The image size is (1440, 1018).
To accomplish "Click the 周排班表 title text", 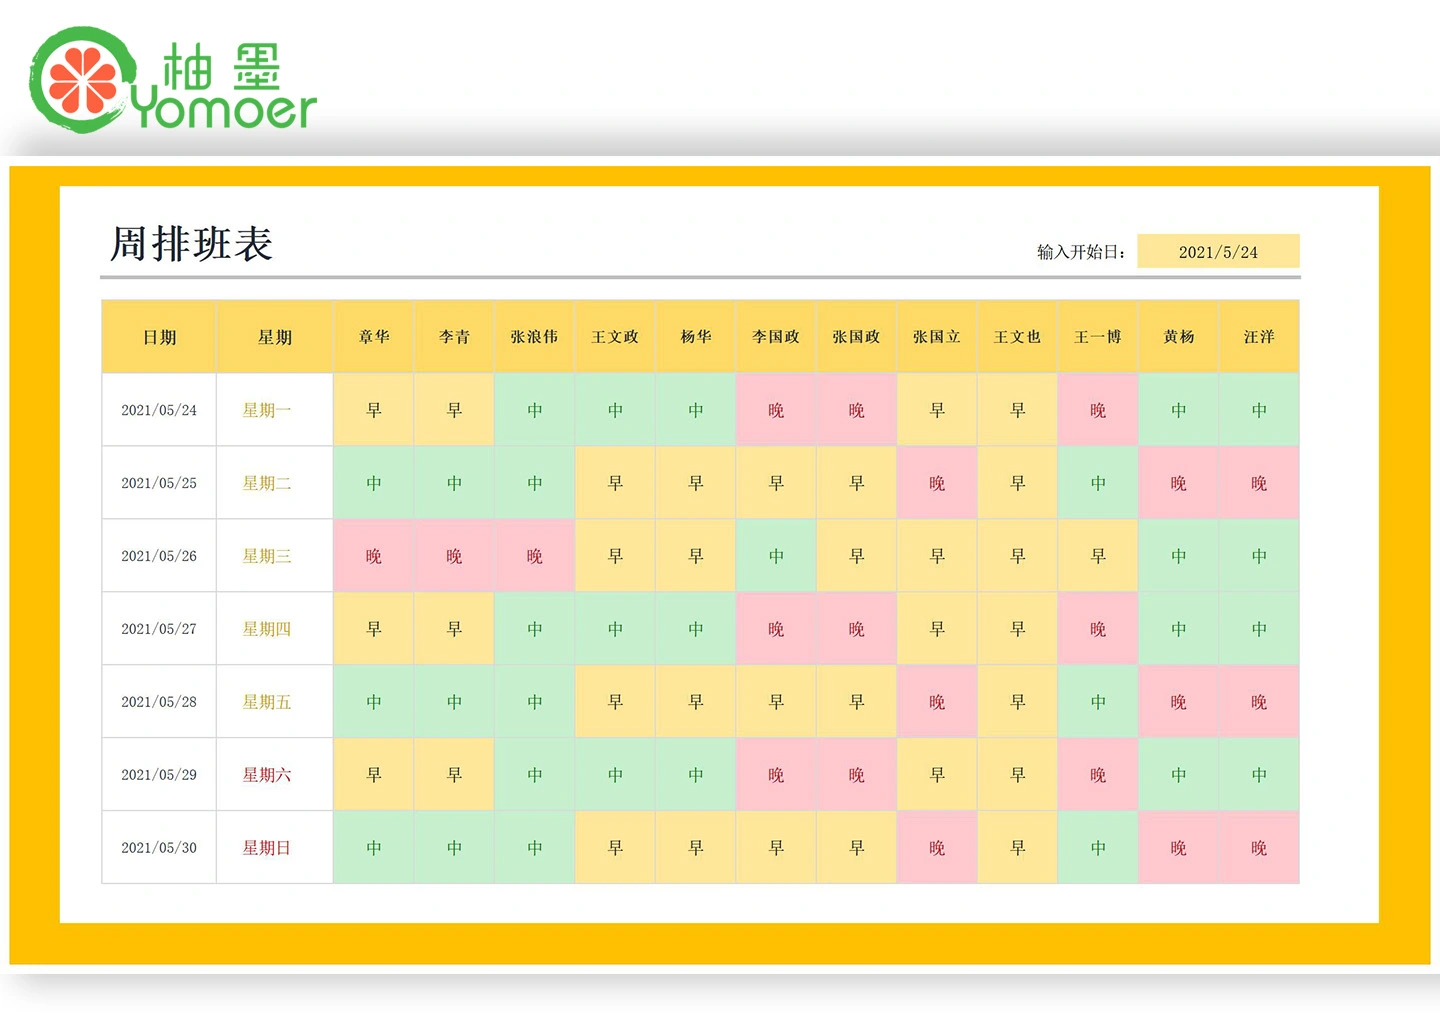I will [191, 244].
